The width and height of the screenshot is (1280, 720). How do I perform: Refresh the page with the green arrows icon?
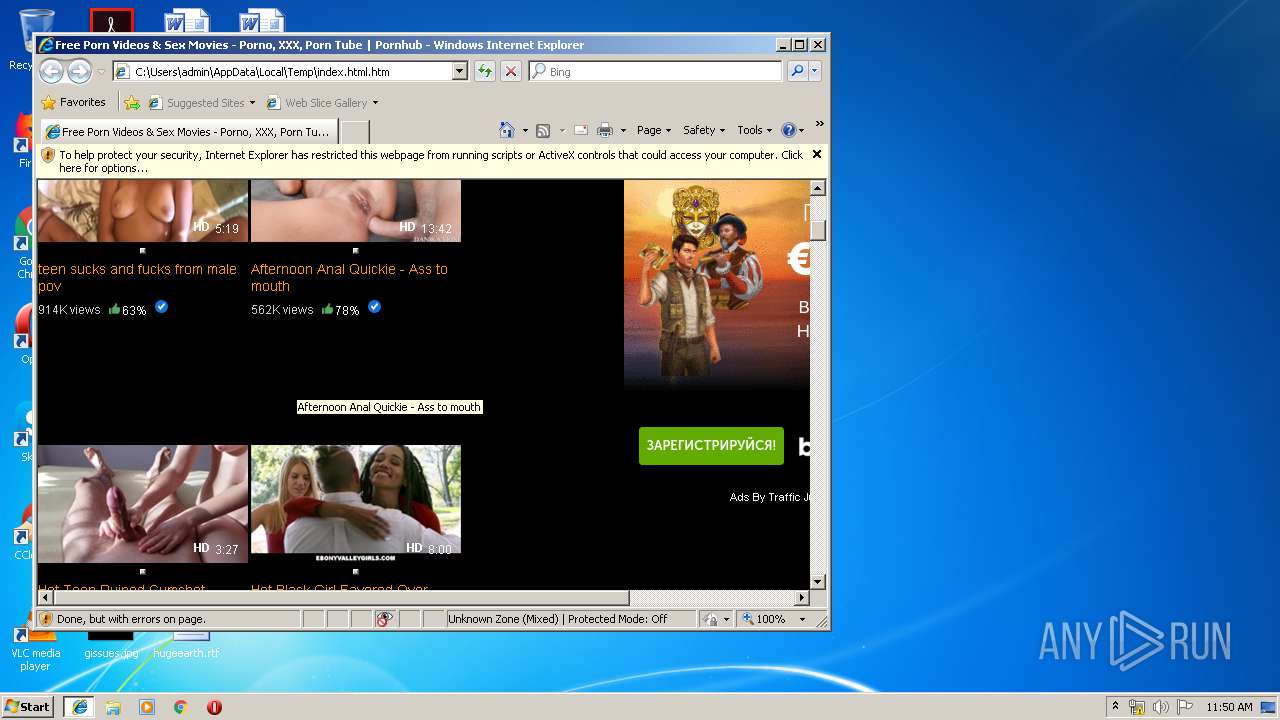(485, 71)
